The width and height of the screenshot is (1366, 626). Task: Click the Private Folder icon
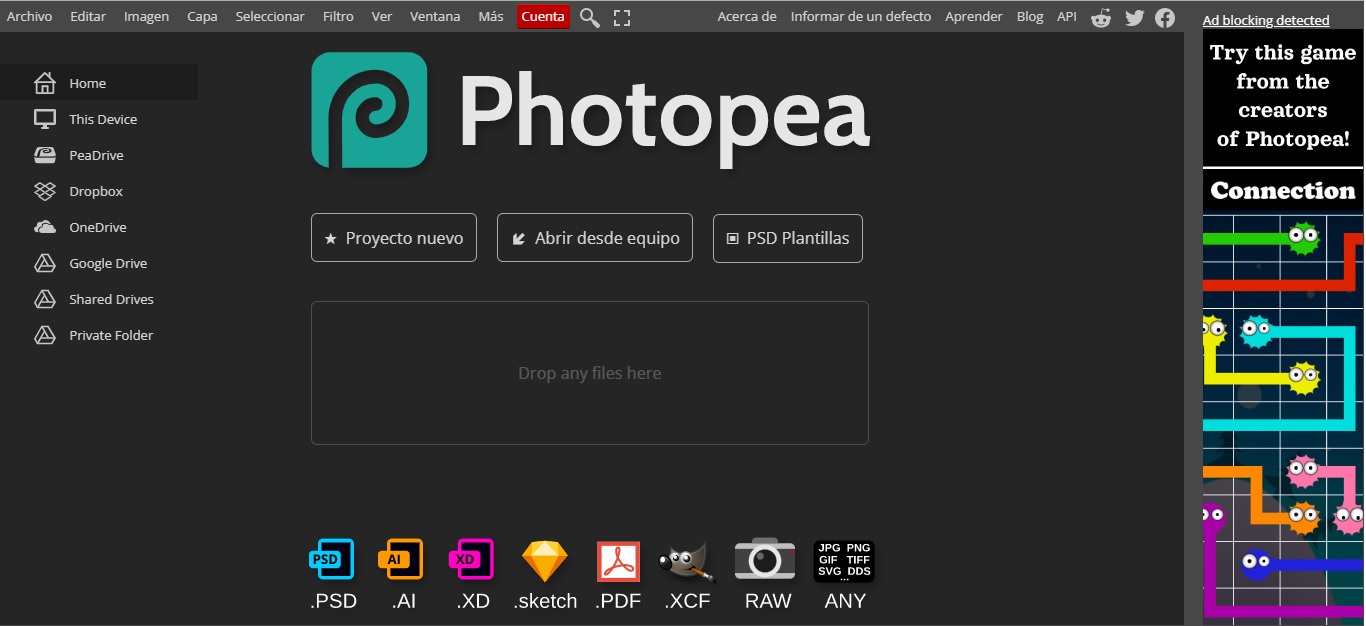point(45,335)
